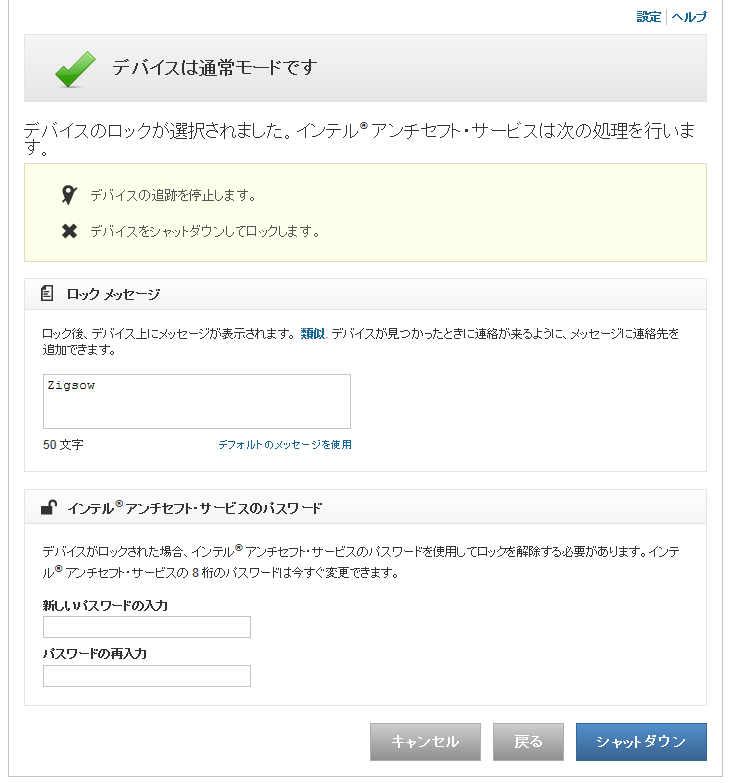Open the ヘルプ link at top right

click(689, 17)
